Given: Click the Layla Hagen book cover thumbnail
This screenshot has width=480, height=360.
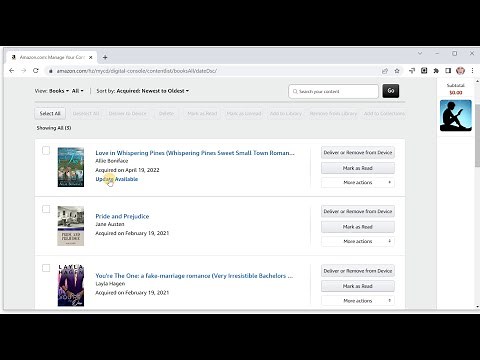Looking at the screenshot, I should point(71,286).
